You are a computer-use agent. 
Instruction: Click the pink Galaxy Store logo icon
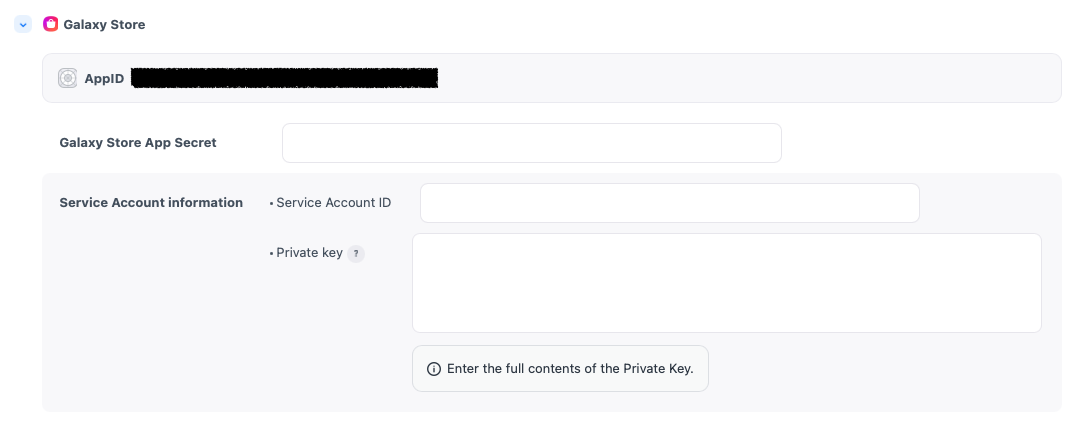coord(50,24)
